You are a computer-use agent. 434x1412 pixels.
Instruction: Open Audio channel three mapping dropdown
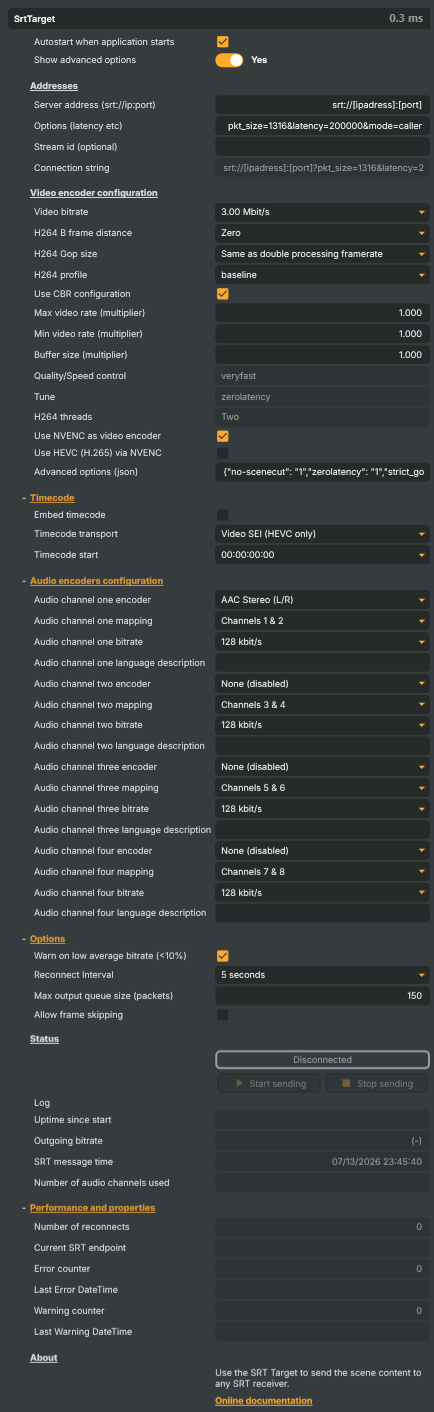(323, 788)
